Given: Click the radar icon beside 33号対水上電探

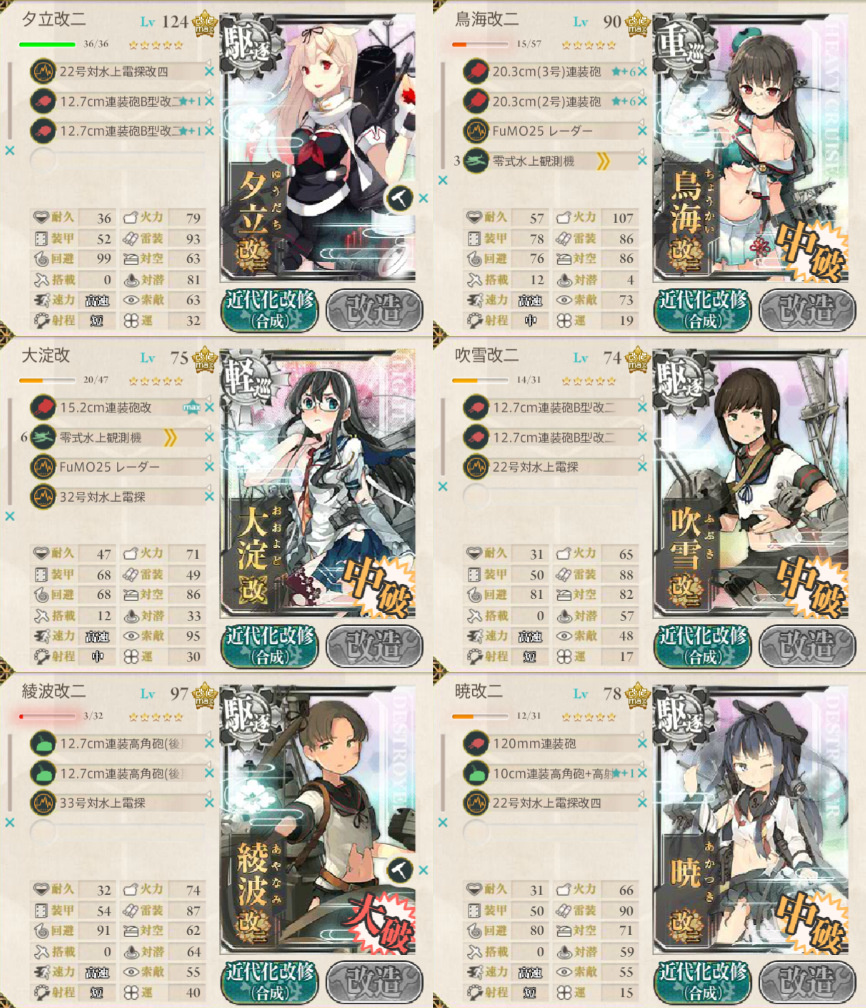Looking at the screenshot, I should (x=42, y=802).
